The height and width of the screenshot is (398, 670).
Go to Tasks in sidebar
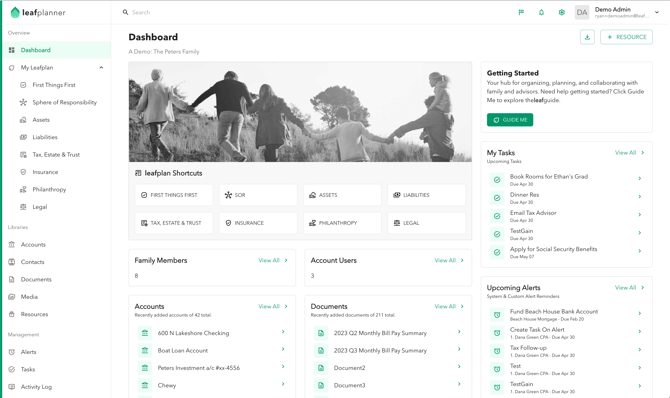point(28,369)
